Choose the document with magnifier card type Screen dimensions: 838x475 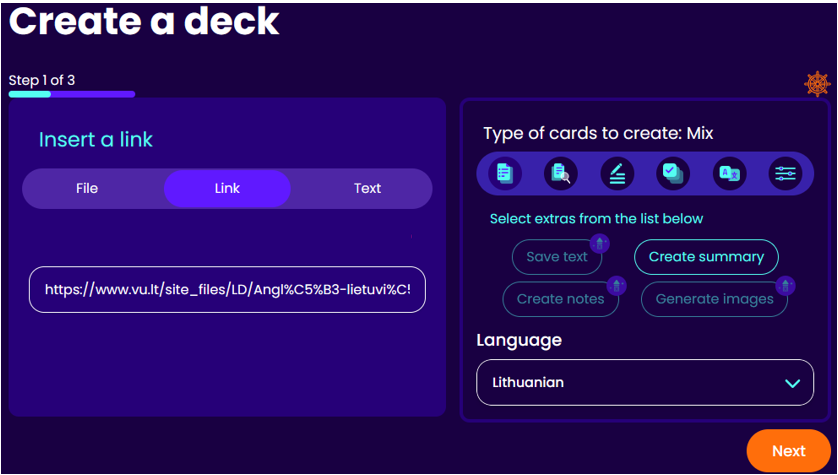[561, 174]
